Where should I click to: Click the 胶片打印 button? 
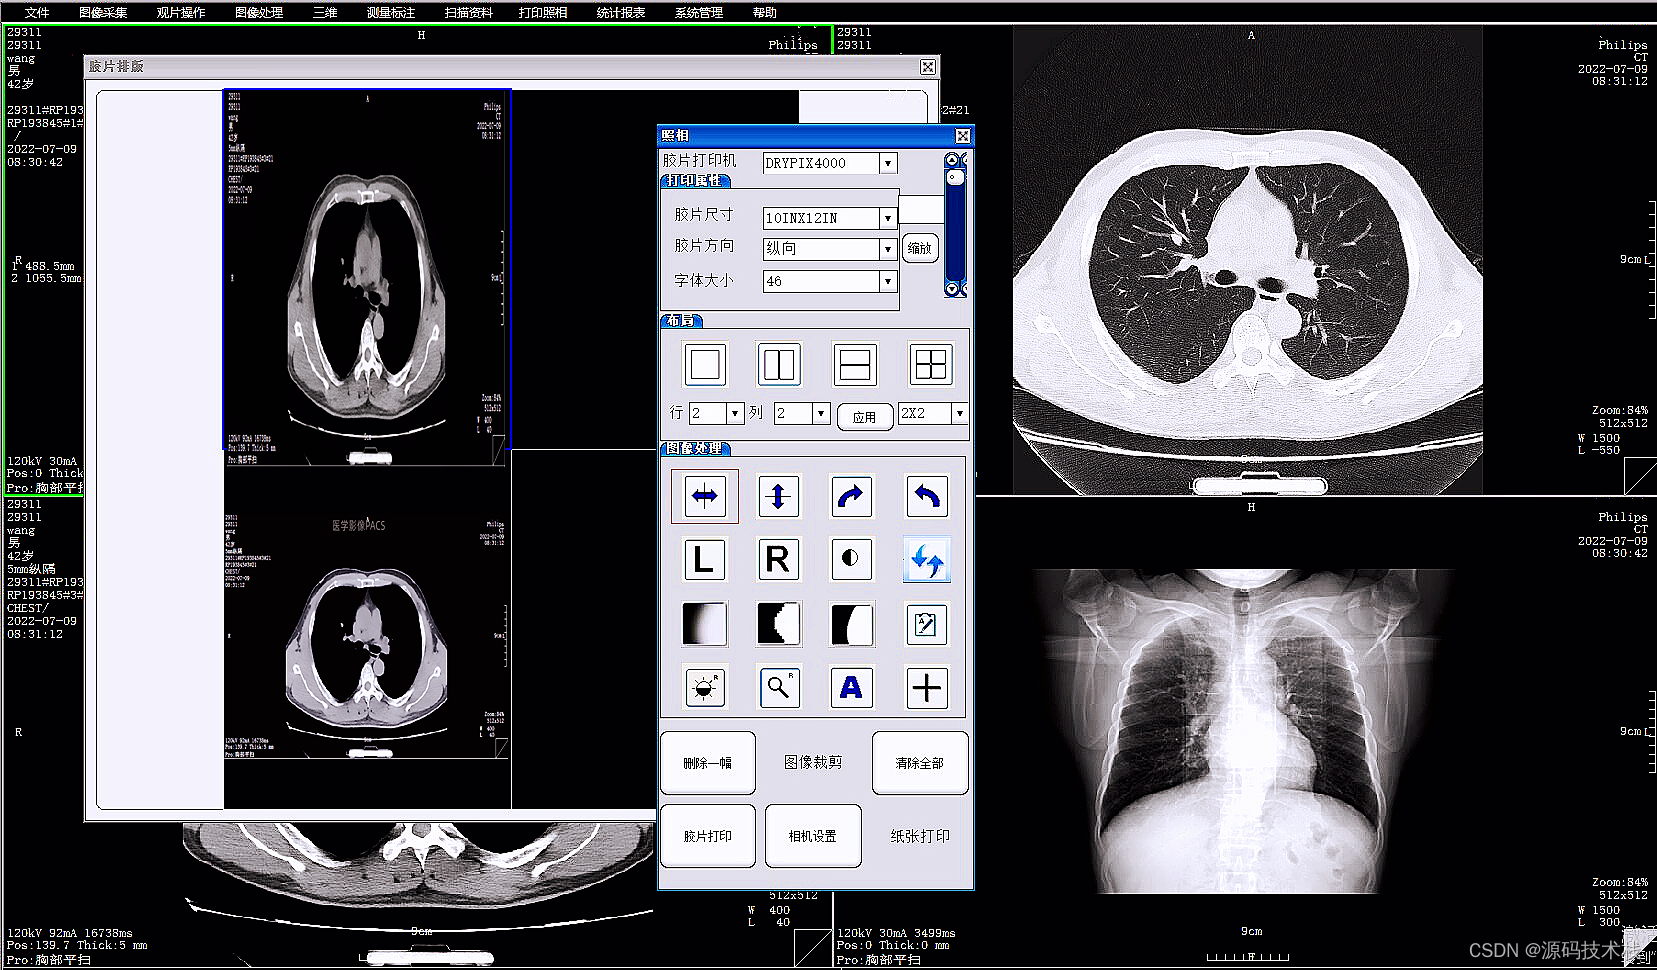click(x=708, y=836)
